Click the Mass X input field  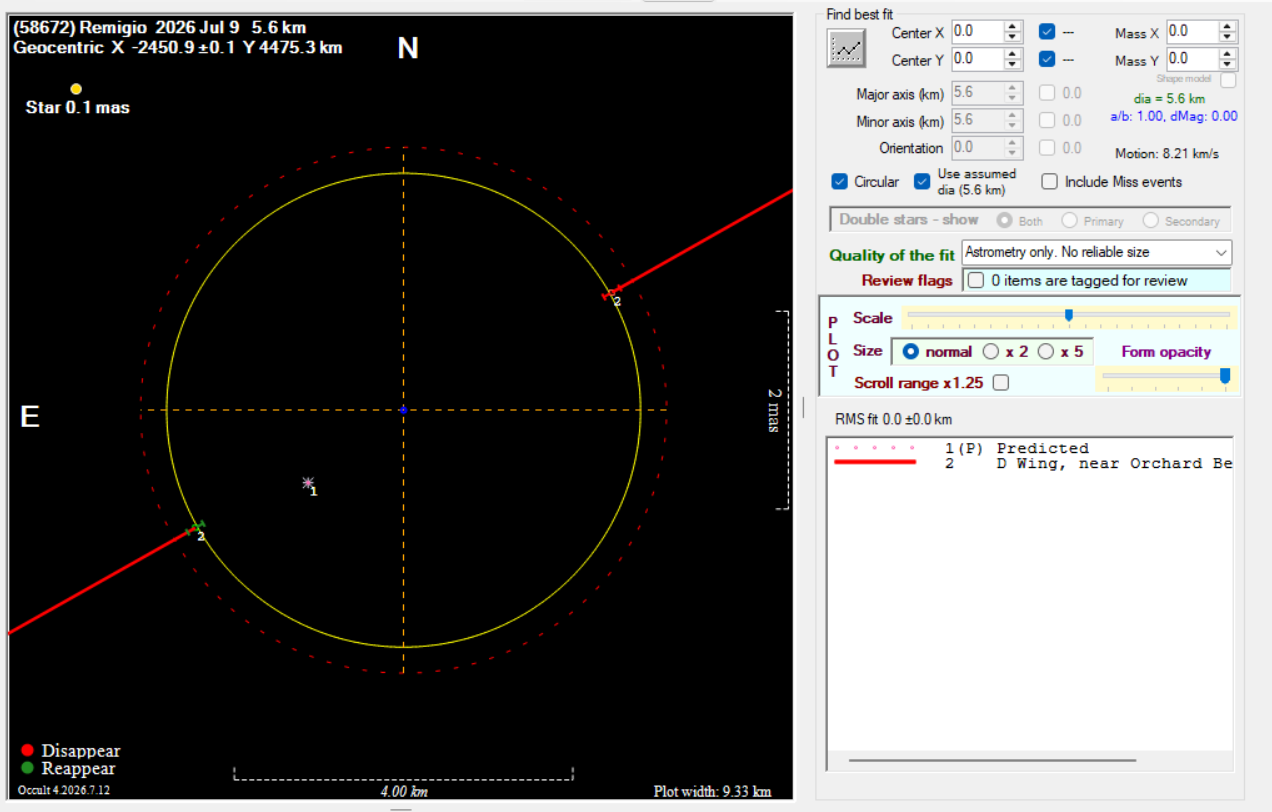[x=1193, y=33]
